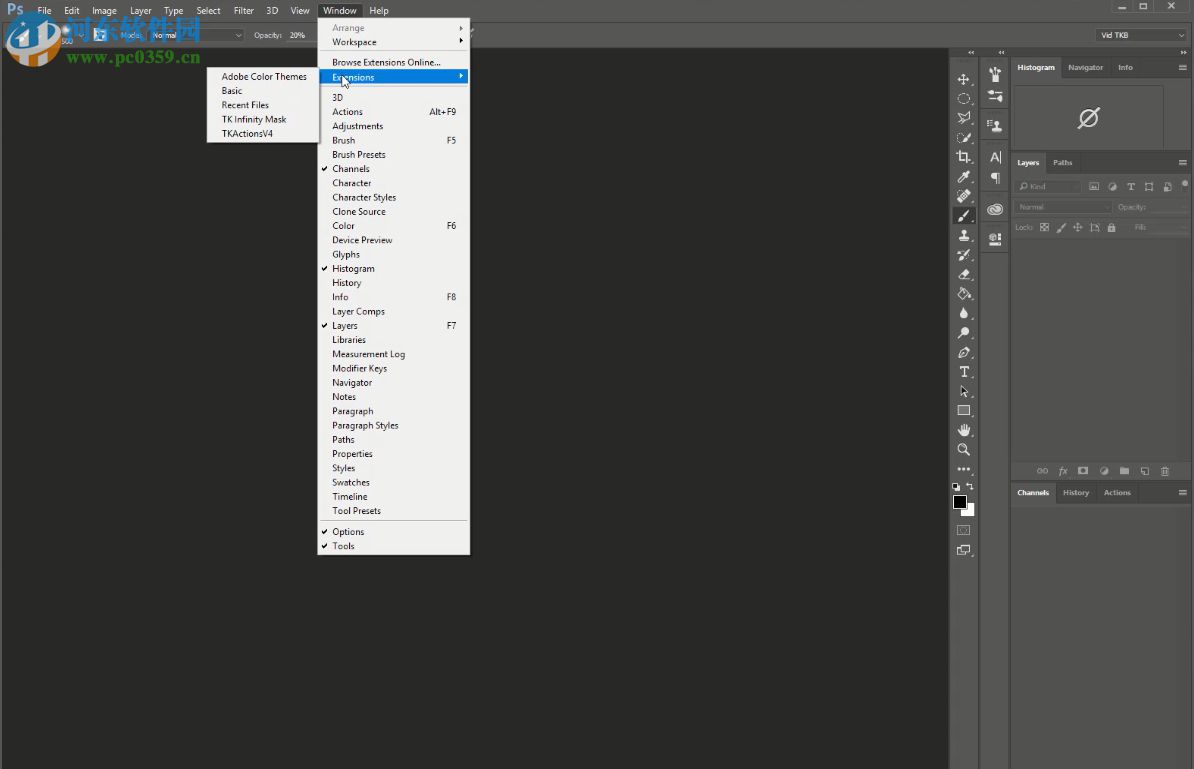1194x769 pixels.
Task: Click Browse Extensions Online...
Action: [386, 62]
